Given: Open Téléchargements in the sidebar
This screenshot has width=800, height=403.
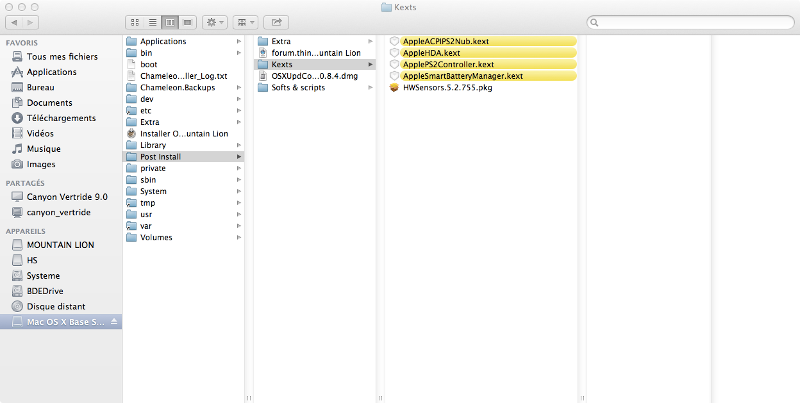Looking at the screenshot, I should 61,118.
